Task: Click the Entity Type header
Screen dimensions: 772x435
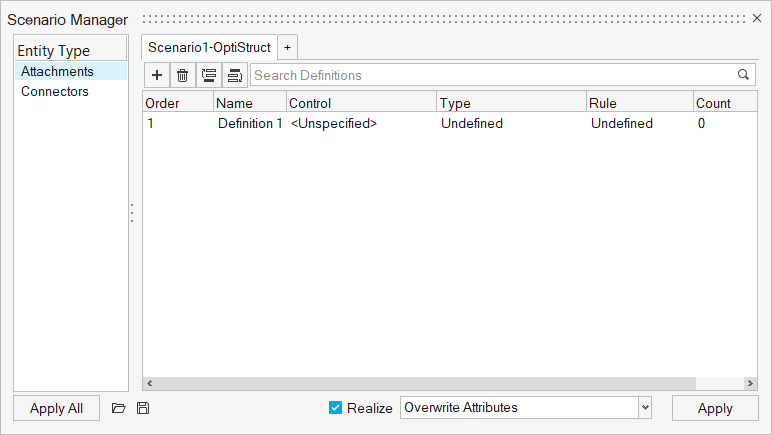Action: 70,50
